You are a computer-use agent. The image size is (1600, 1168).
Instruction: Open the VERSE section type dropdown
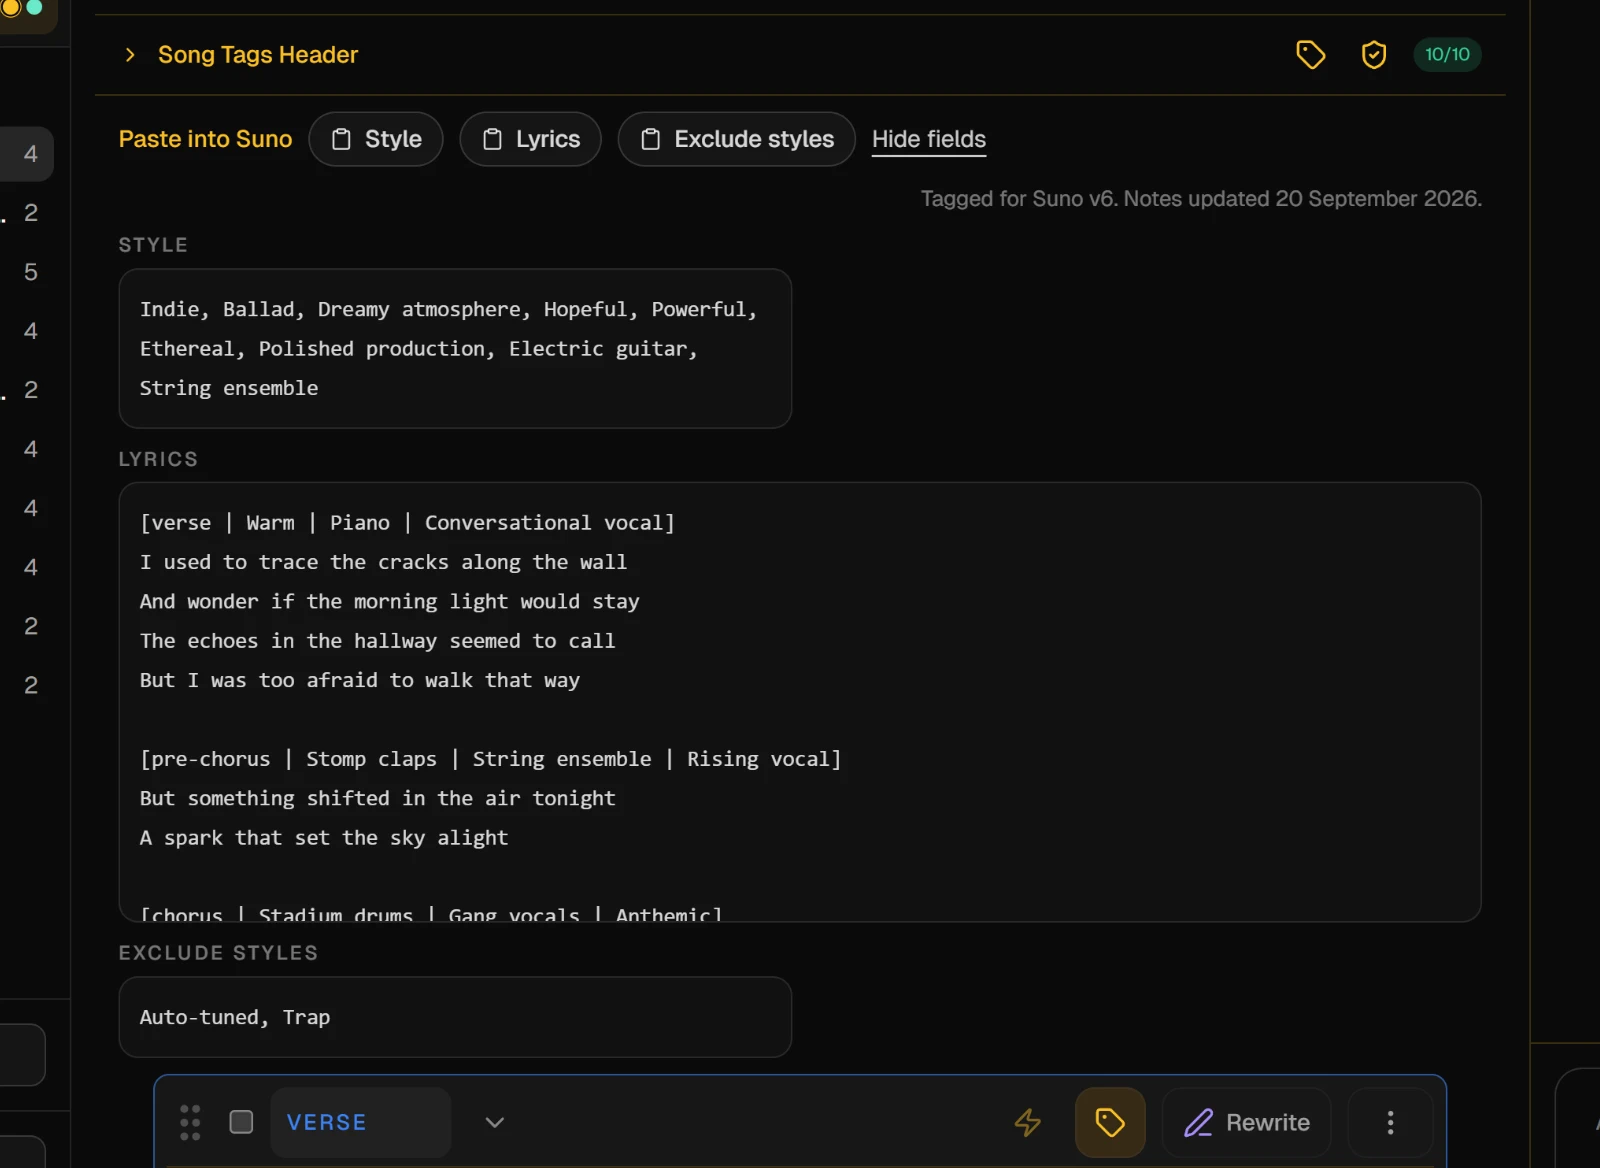(360, 1122)
